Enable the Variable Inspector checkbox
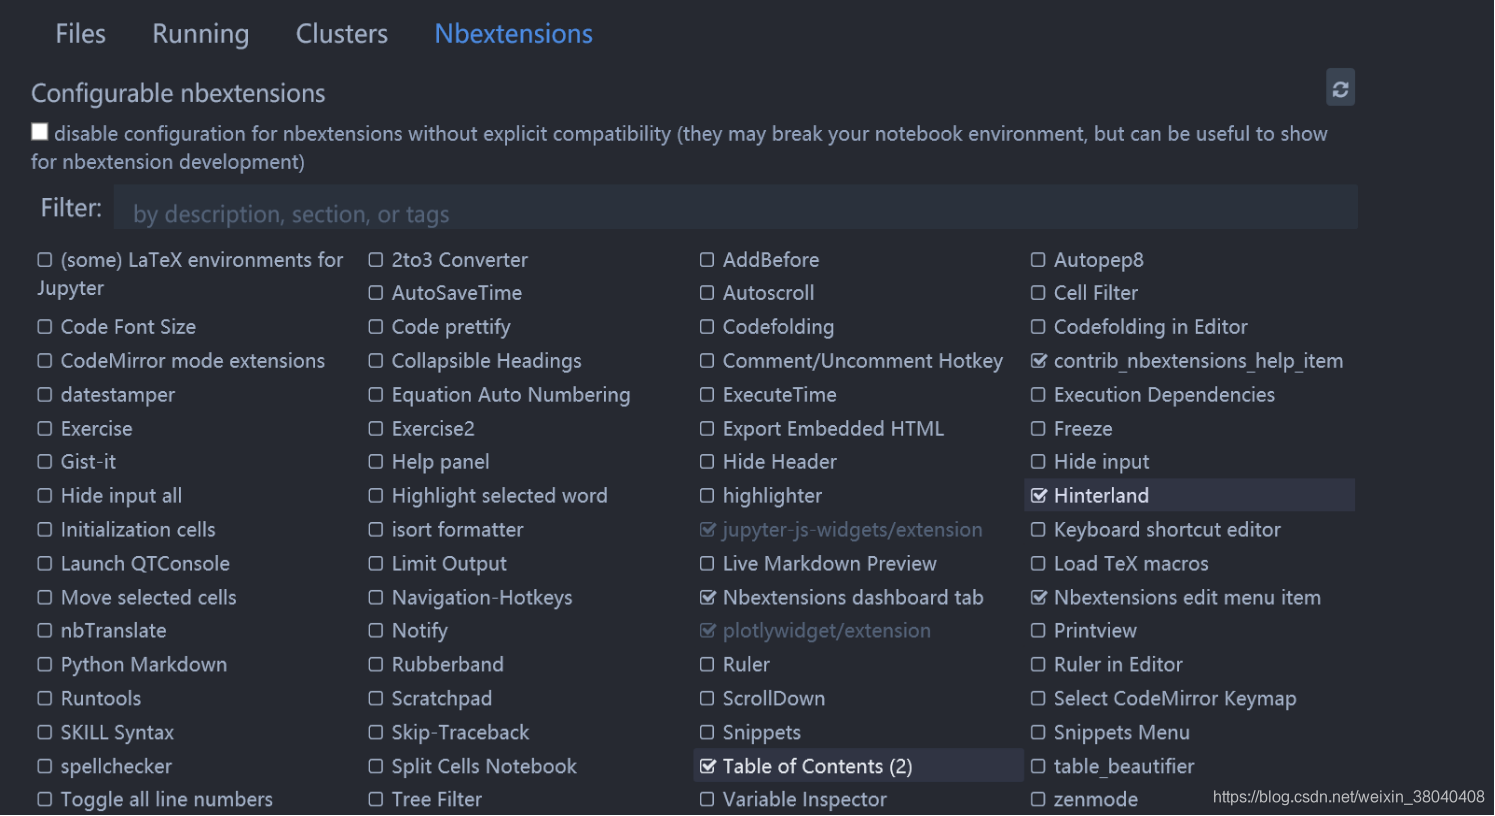1495x816 pixels. click(708, 800)
